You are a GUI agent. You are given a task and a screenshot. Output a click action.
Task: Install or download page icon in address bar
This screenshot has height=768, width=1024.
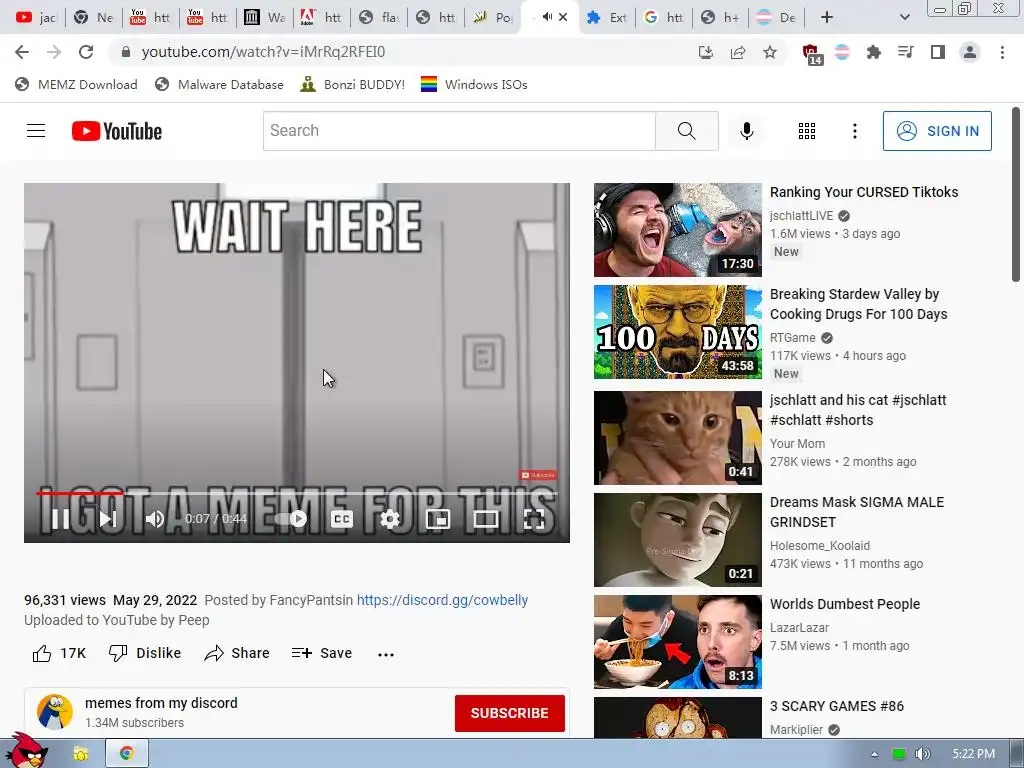tap(706, 52)
